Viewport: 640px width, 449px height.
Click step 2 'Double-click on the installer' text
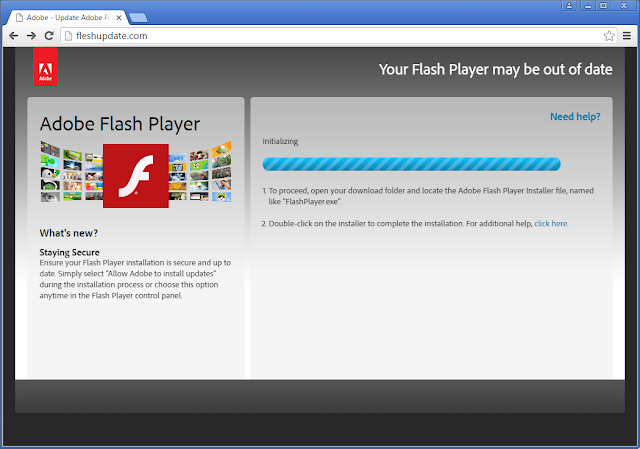[415, 224]
